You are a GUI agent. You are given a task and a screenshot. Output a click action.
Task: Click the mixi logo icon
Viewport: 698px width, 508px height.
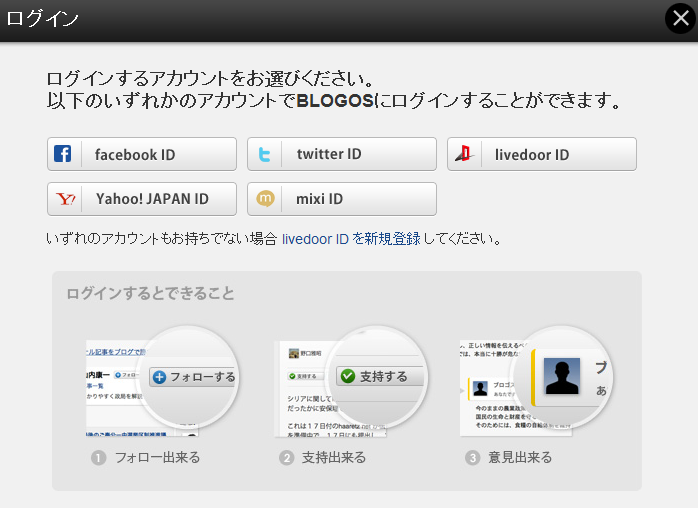coord(265,199)
